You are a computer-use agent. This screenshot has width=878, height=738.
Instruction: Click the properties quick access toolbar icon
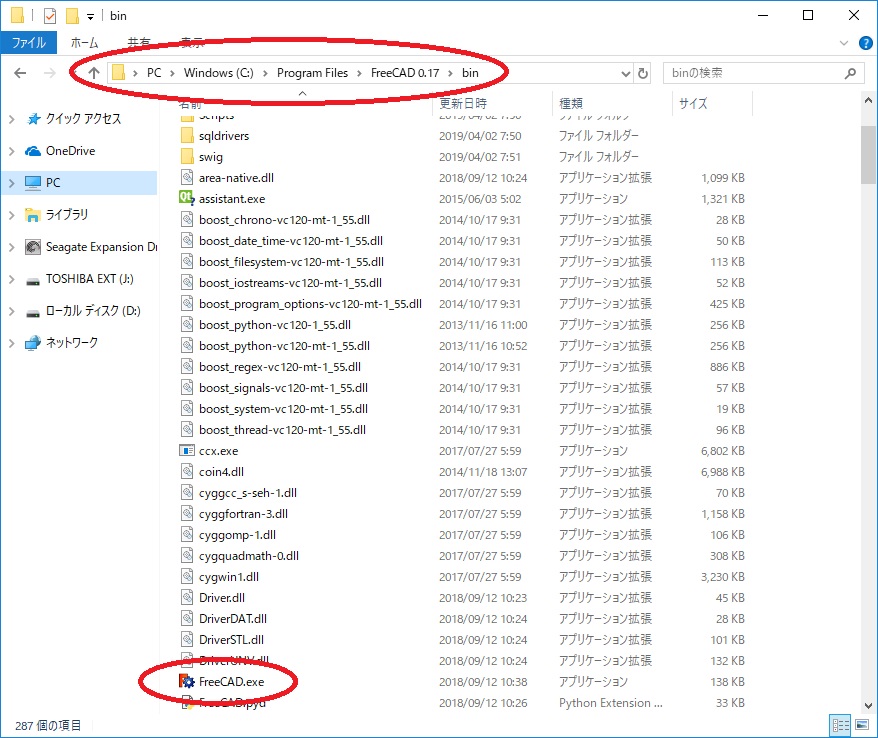(50, 16)
